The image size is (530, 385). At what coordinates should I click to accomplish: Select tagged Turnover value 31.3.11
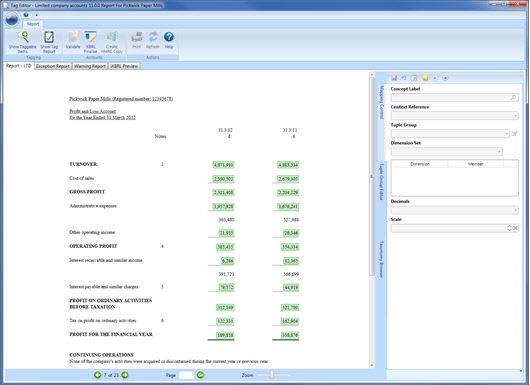[288, 165]
